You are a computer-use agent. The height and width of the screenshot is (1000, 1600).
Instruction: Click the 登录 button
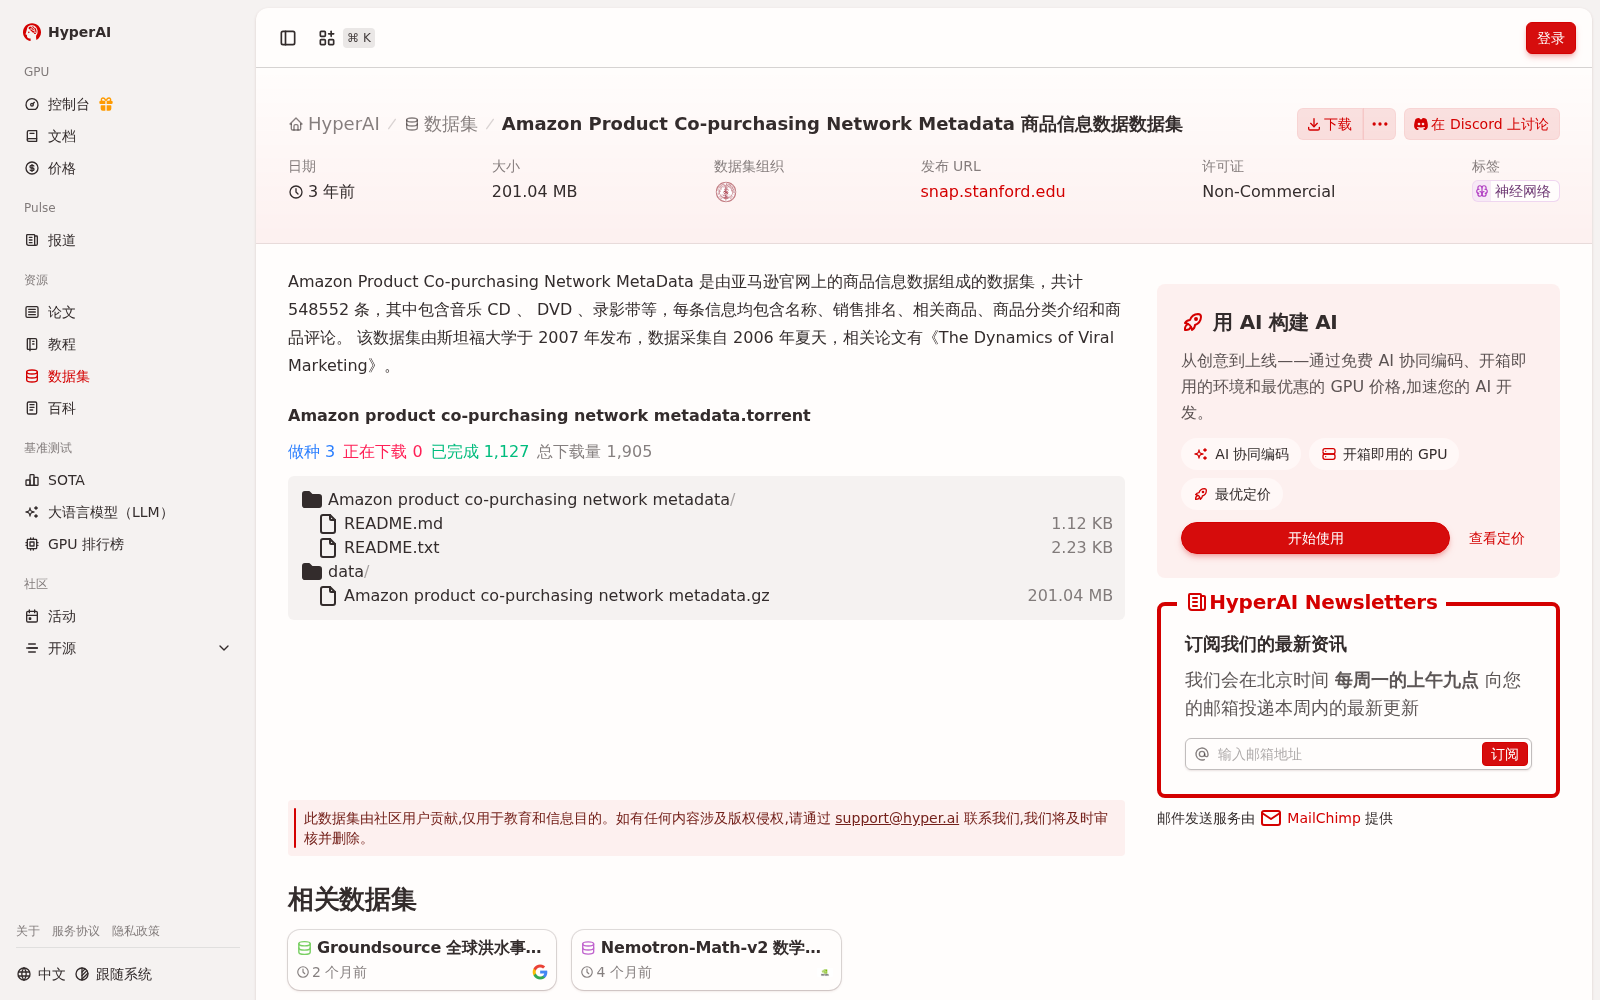tap(1550, 38)
